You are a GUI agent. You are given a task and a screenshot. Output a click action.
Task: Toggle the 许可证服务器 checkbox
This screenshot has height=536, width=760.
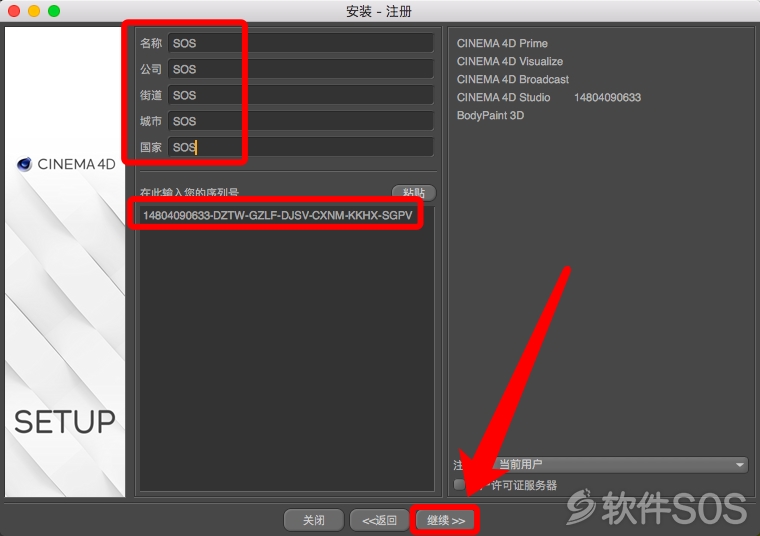coord(459,485)
